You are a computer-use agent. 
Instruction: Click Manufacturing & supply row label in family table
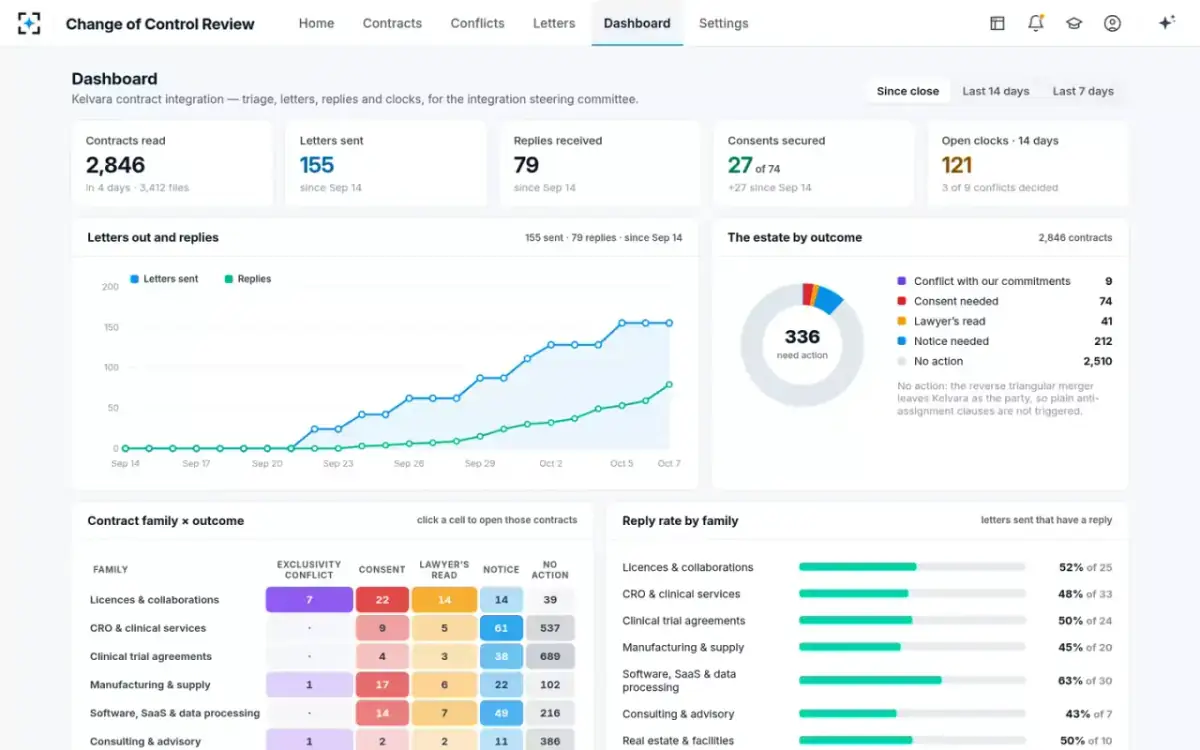pyautogui.click(x=150, y=685)
